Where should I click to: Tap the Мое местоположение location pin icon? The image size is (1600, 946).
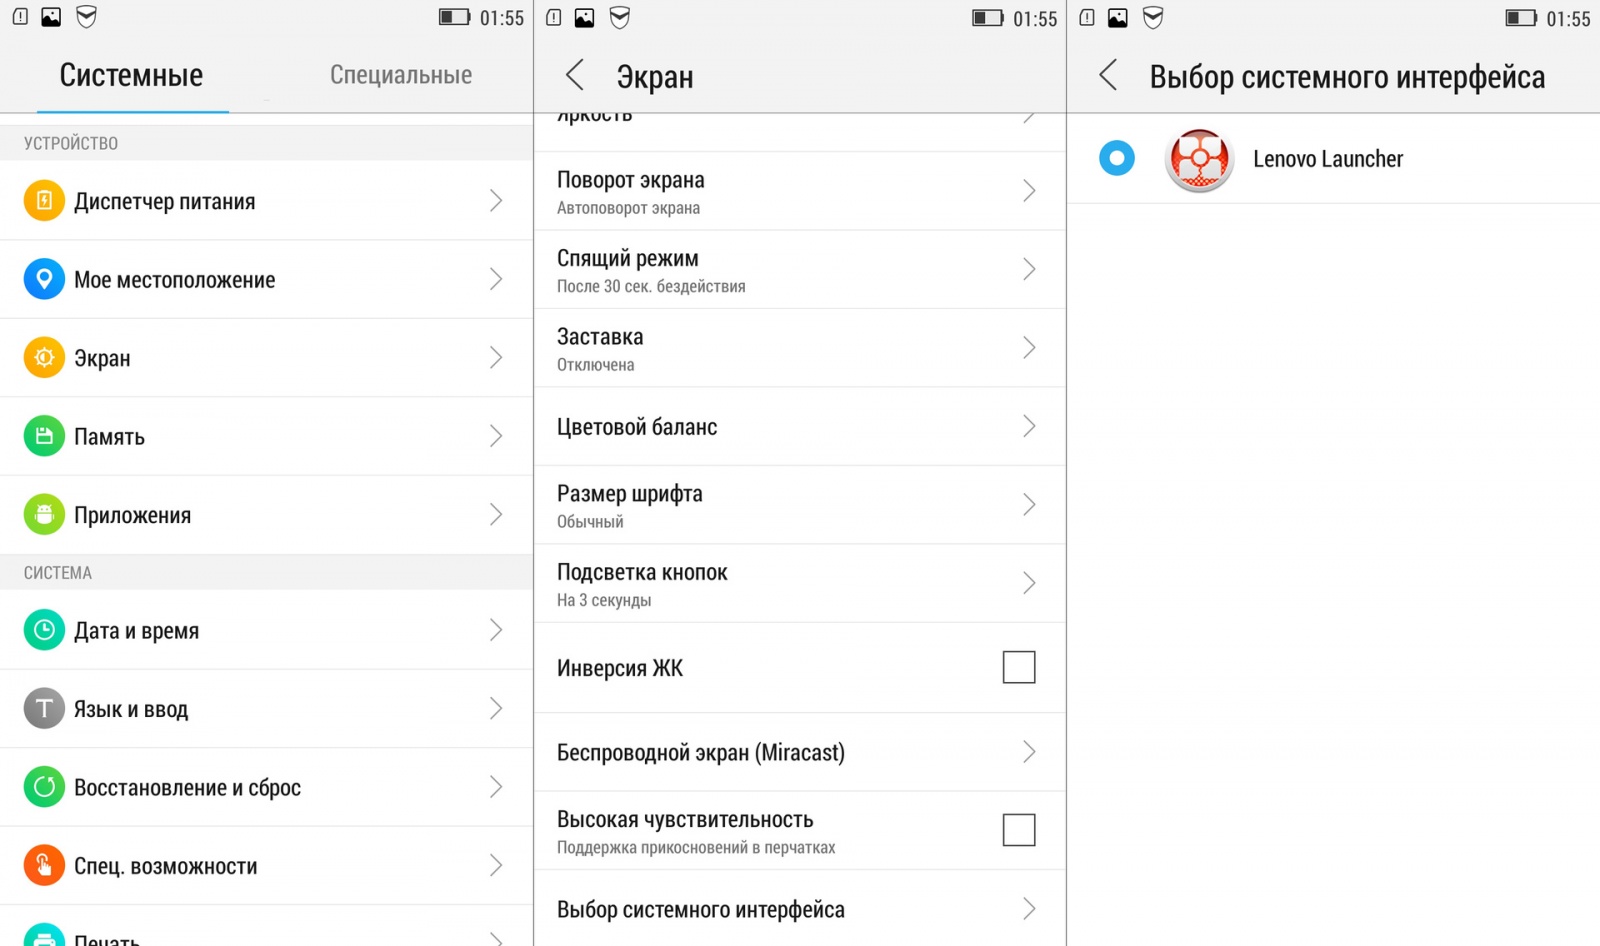pyautogui.click(x=44, y=279)
